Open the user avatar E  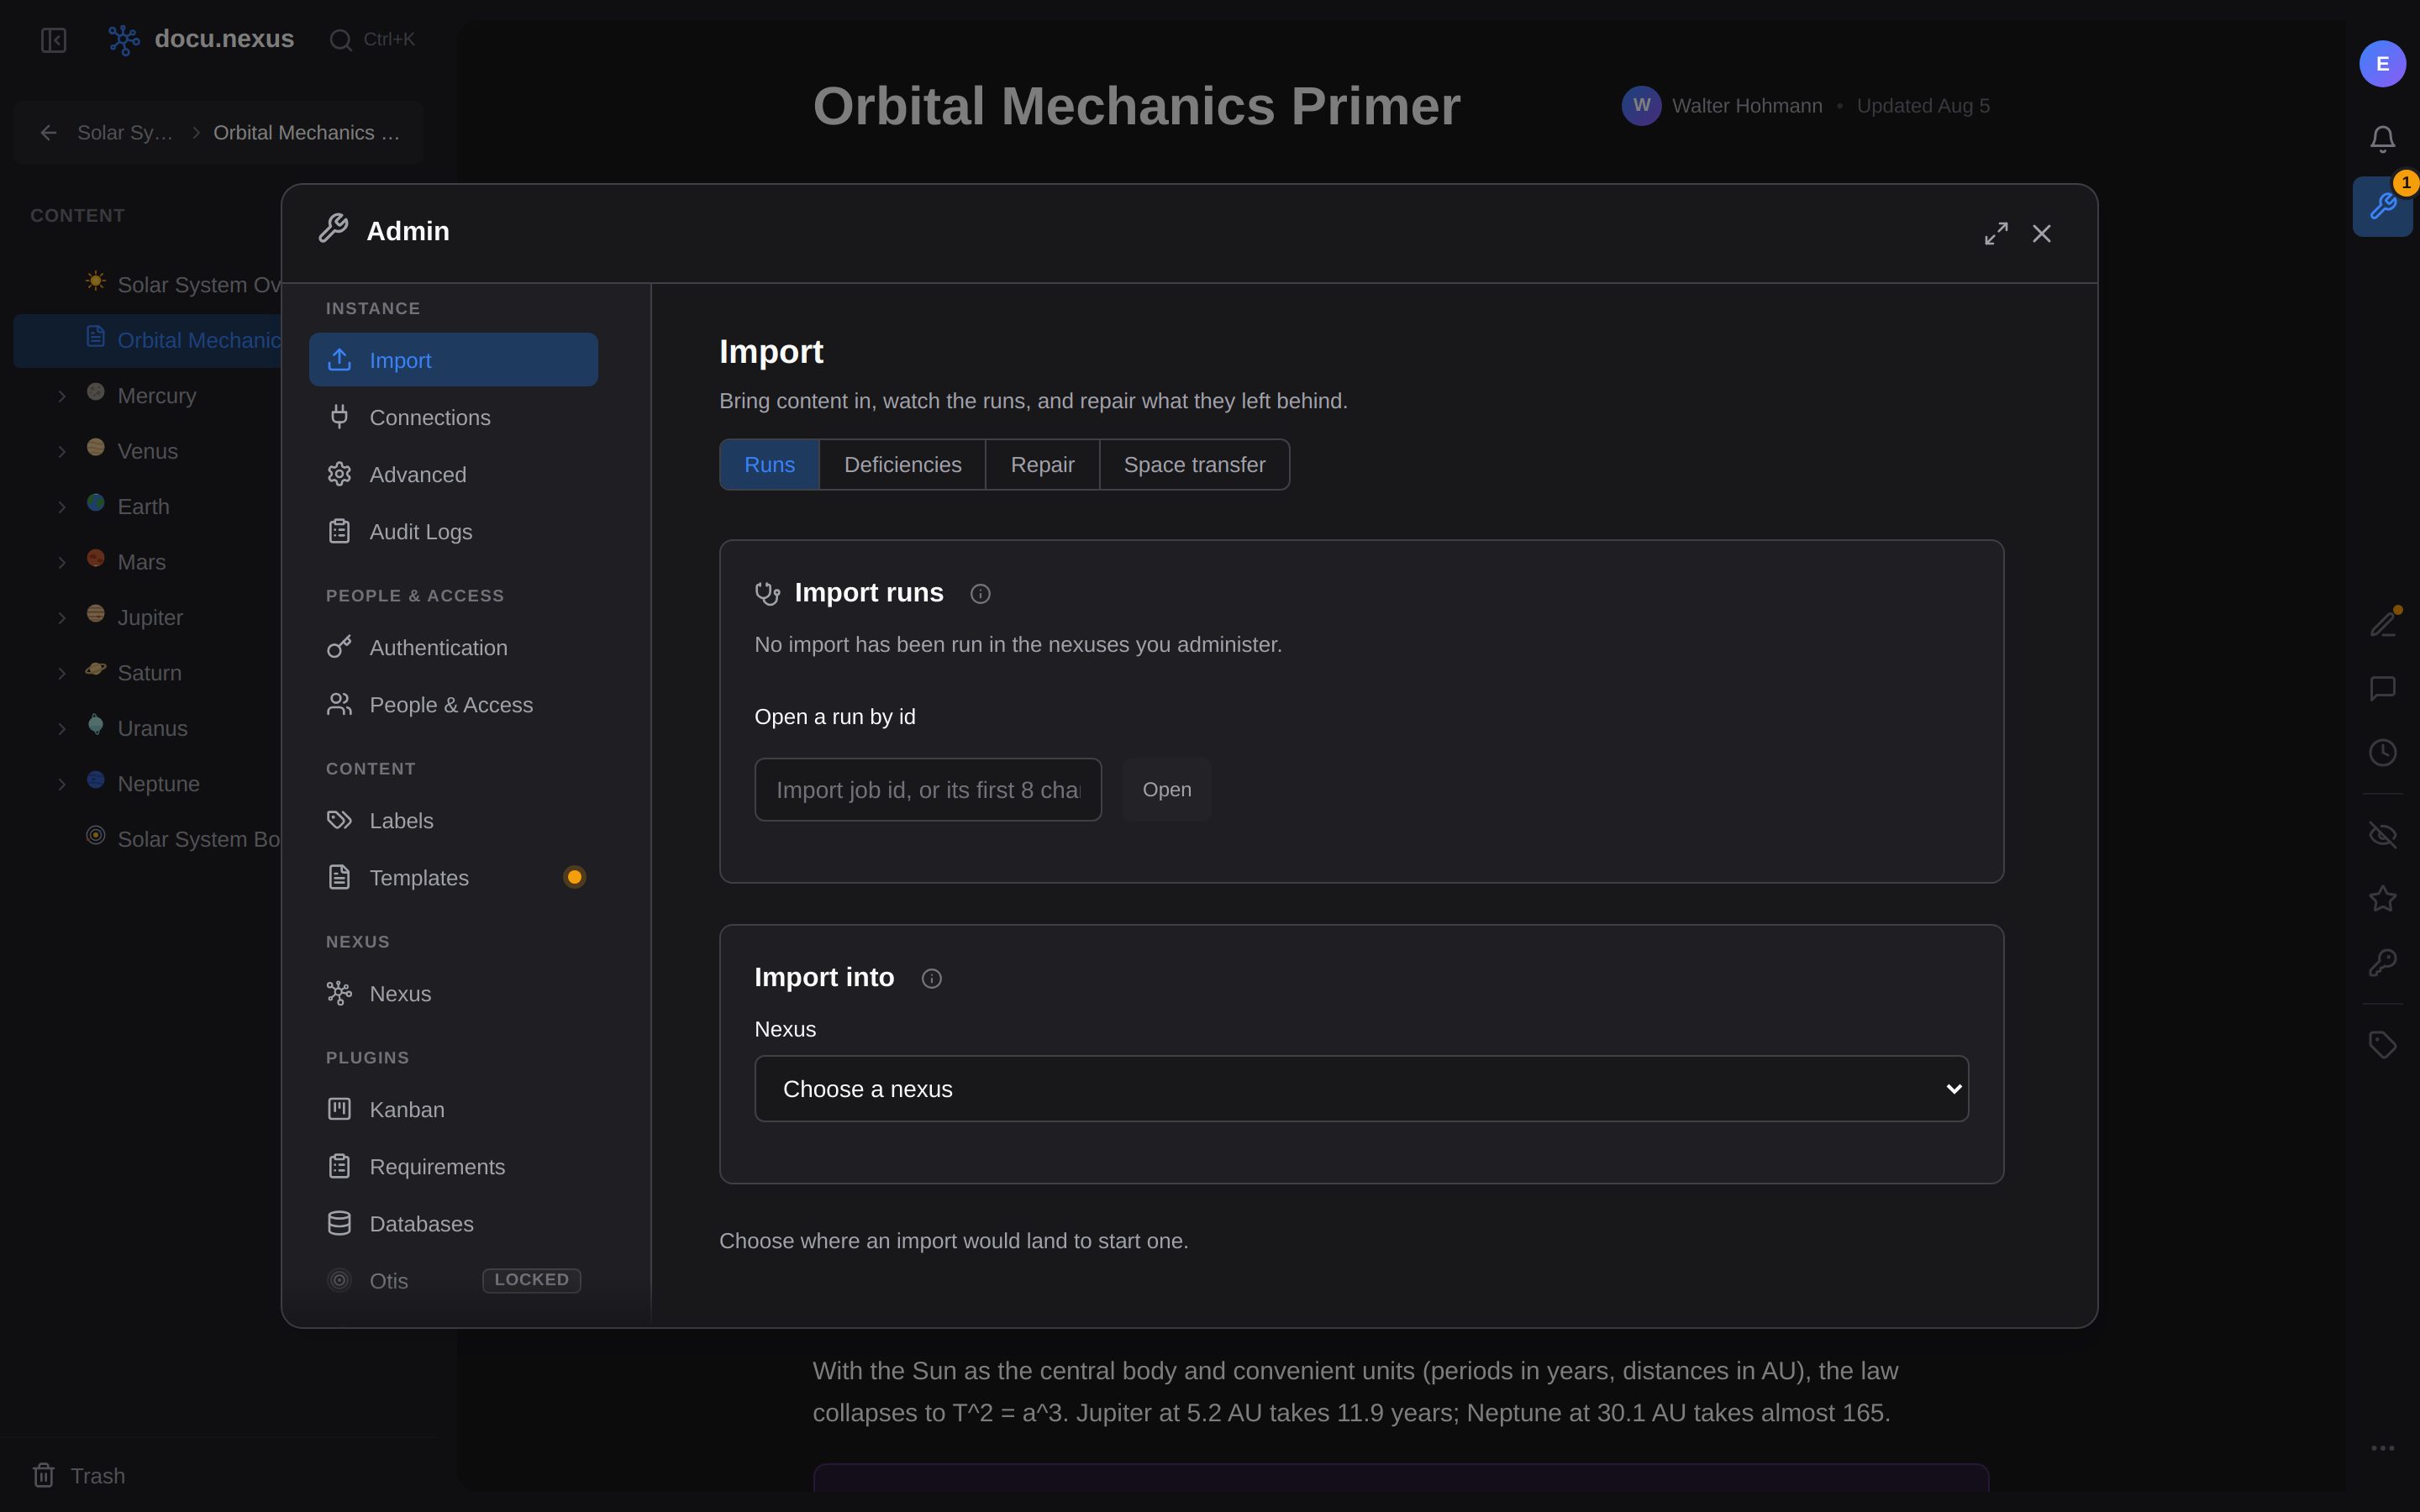(x=2383, y=64)
